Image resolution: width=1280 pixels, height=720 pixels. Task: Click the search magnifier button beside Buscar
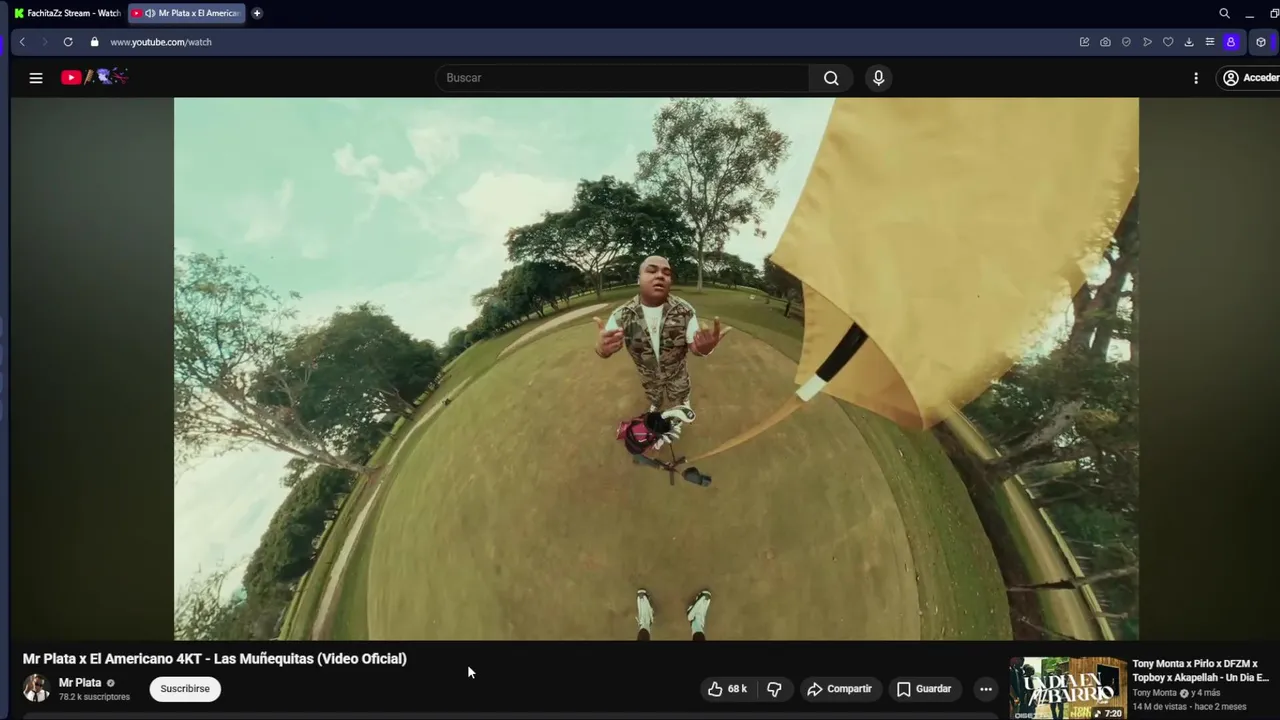pyautogui.click(x=831, y=78)
